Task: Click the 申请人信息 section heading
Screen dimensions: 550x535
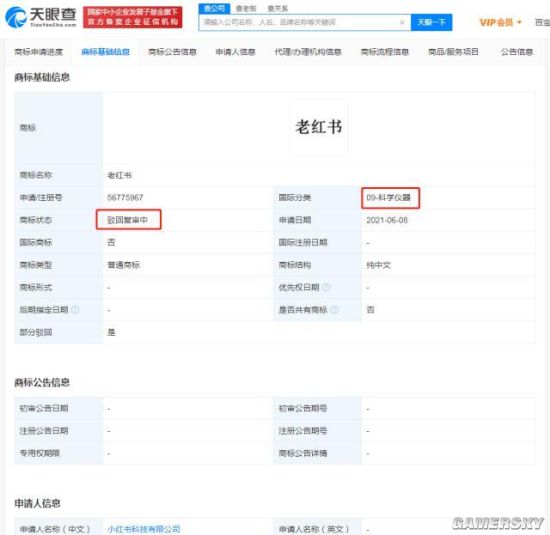Action: point(38,503)
